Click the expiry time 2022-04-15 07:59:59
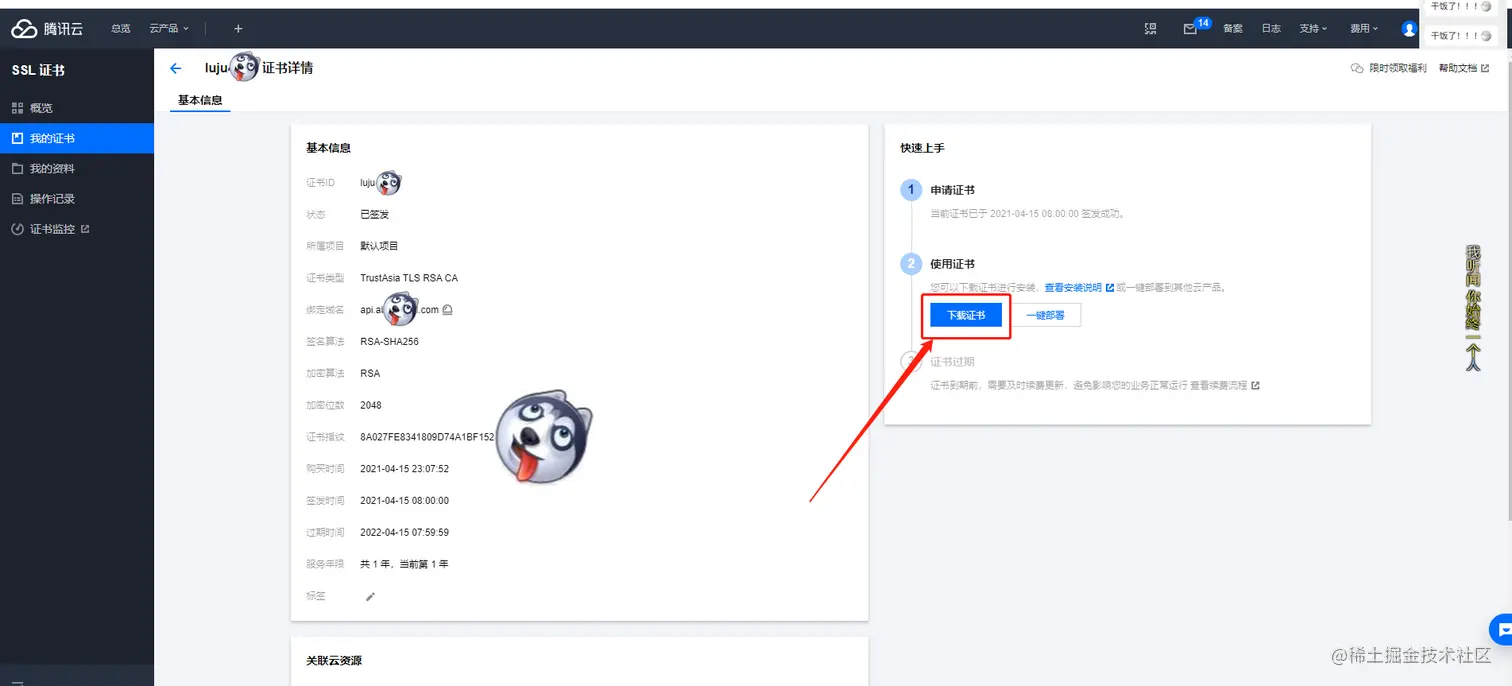 [x=404, y=532]
